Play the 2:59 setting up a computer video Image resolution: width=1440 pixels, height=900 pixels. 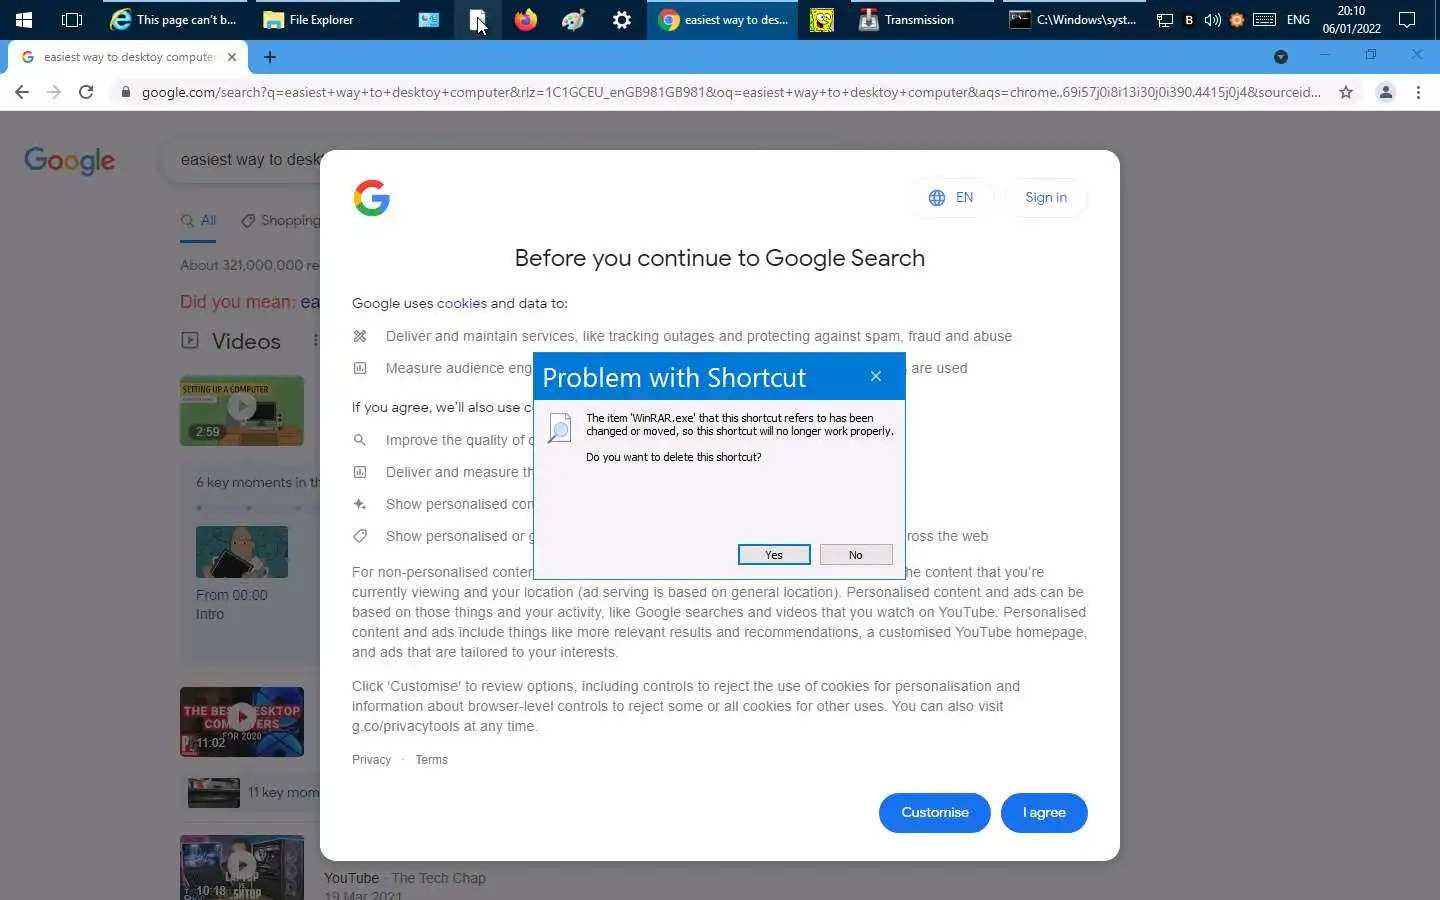[x=242, y=410]
